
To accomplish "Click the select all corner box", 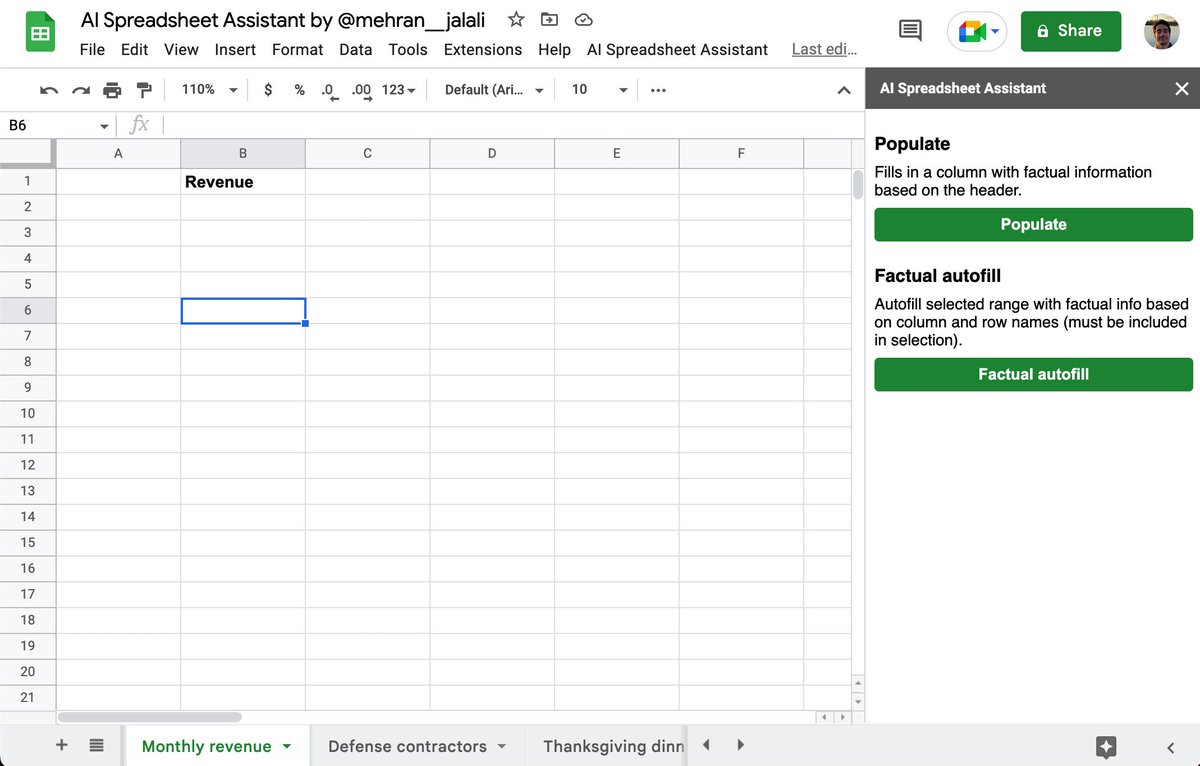I will click(x=27, y=153).
